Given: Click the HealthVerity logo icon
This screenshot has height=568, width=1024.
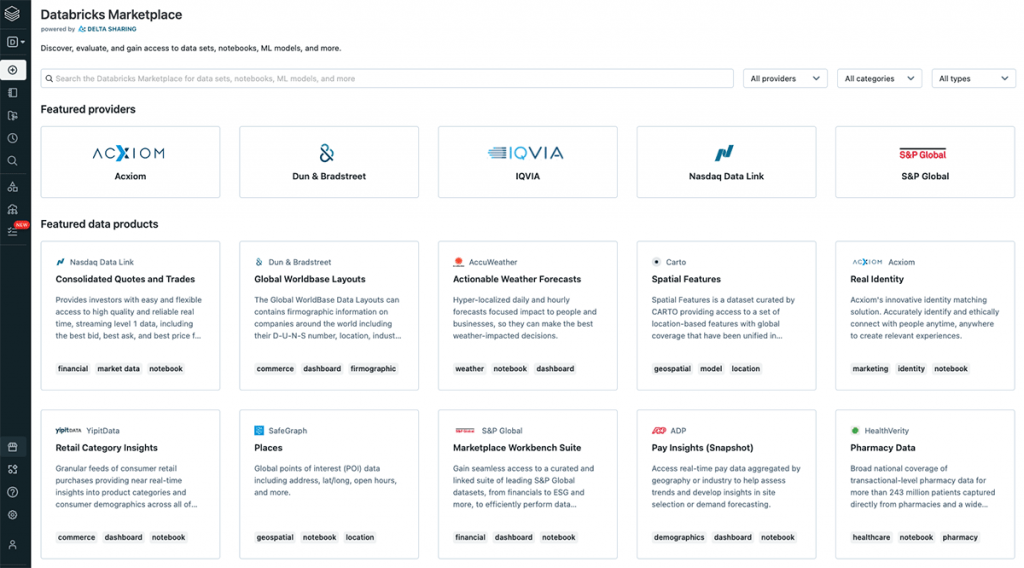Looking at the screenshot, I should point(855,430).
